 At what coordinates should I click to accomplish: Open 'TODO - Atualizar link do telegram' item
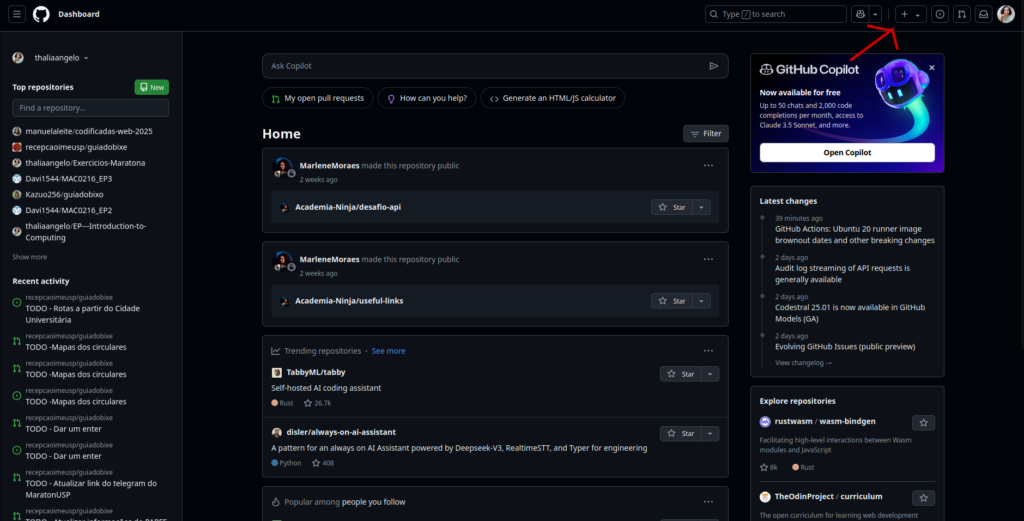click(91, 489)
